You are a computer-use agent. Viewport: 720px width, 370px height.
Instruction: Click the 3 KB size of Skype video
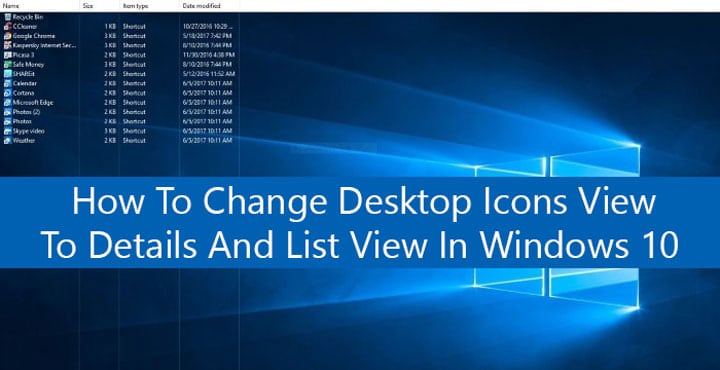[x=110, y=131]
